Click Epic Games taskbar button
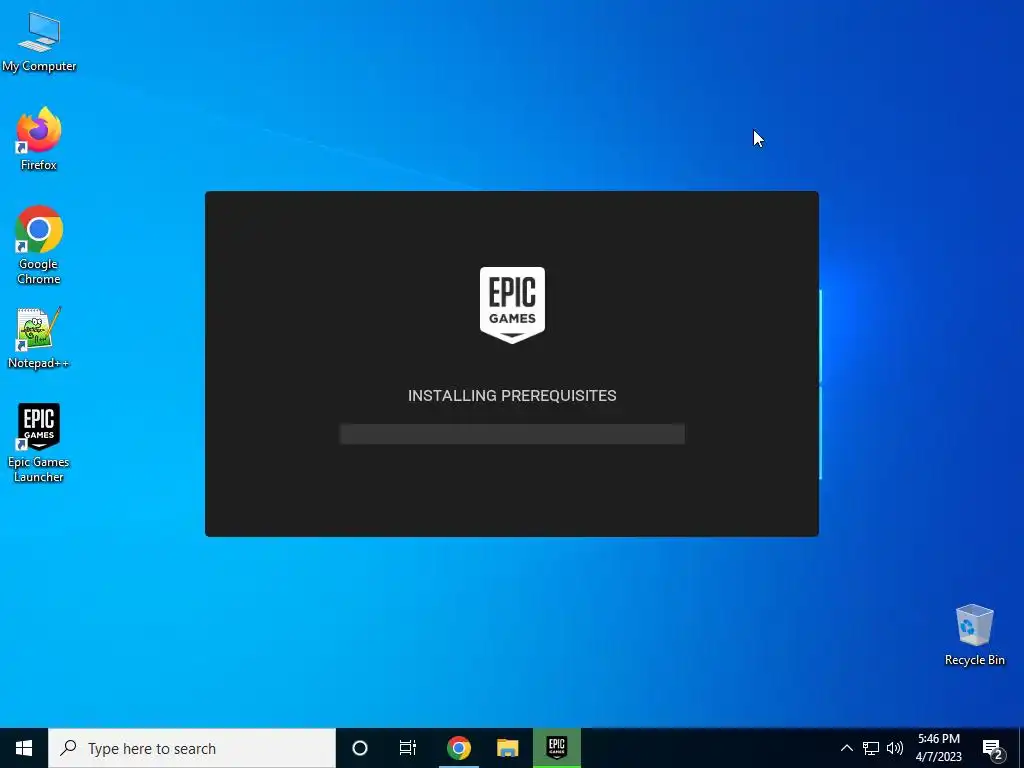 pos(556,748)
